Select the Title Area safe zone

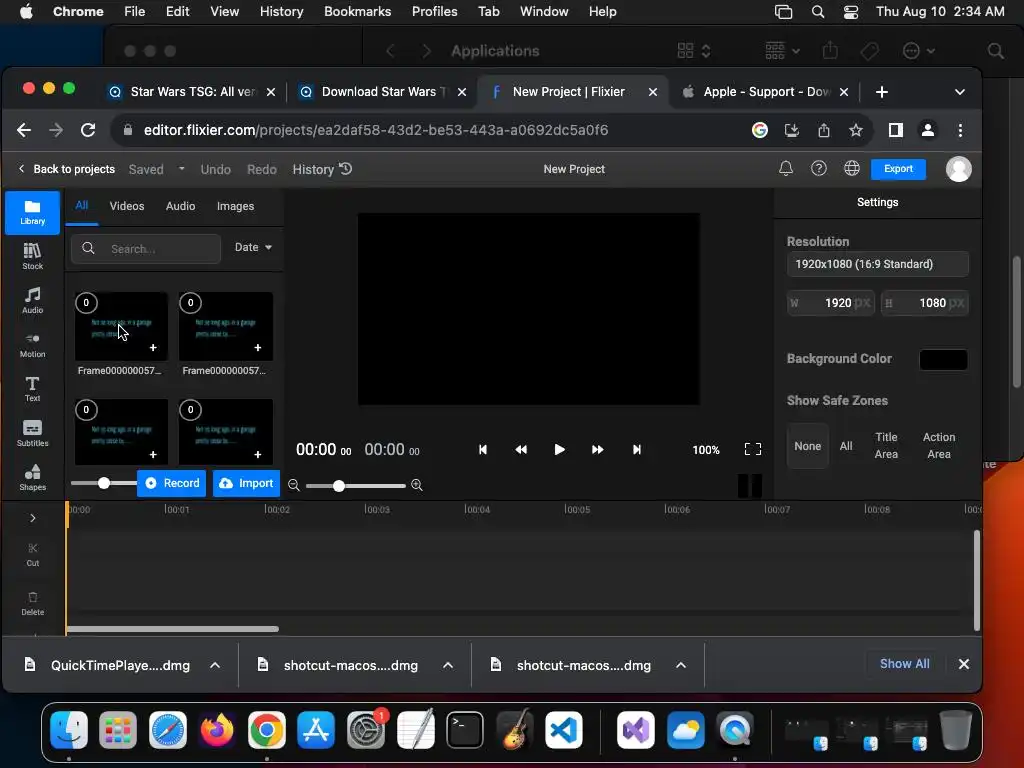point(886,445)
